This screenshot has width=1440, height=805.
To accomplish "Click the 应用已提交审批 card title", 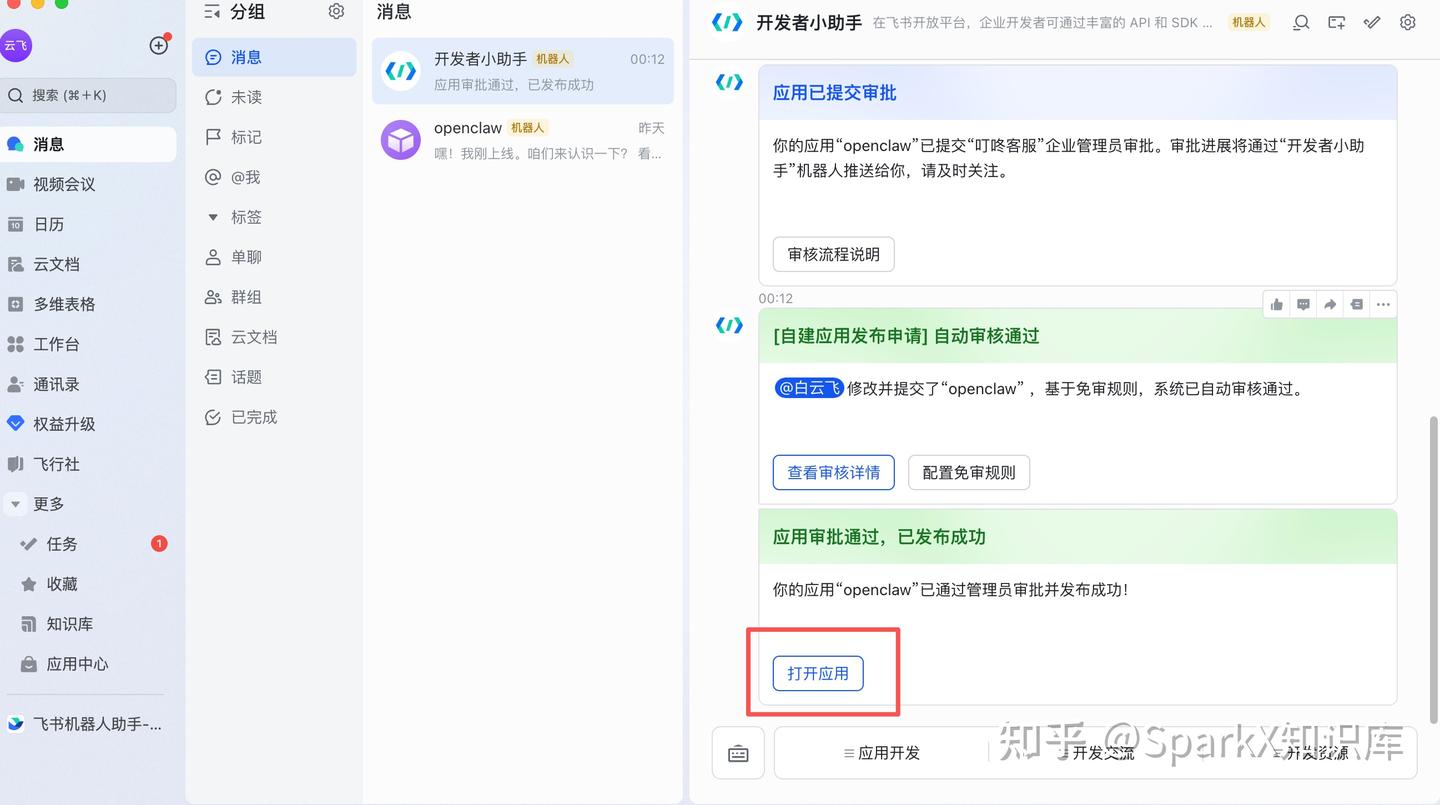I will [835, 93].
